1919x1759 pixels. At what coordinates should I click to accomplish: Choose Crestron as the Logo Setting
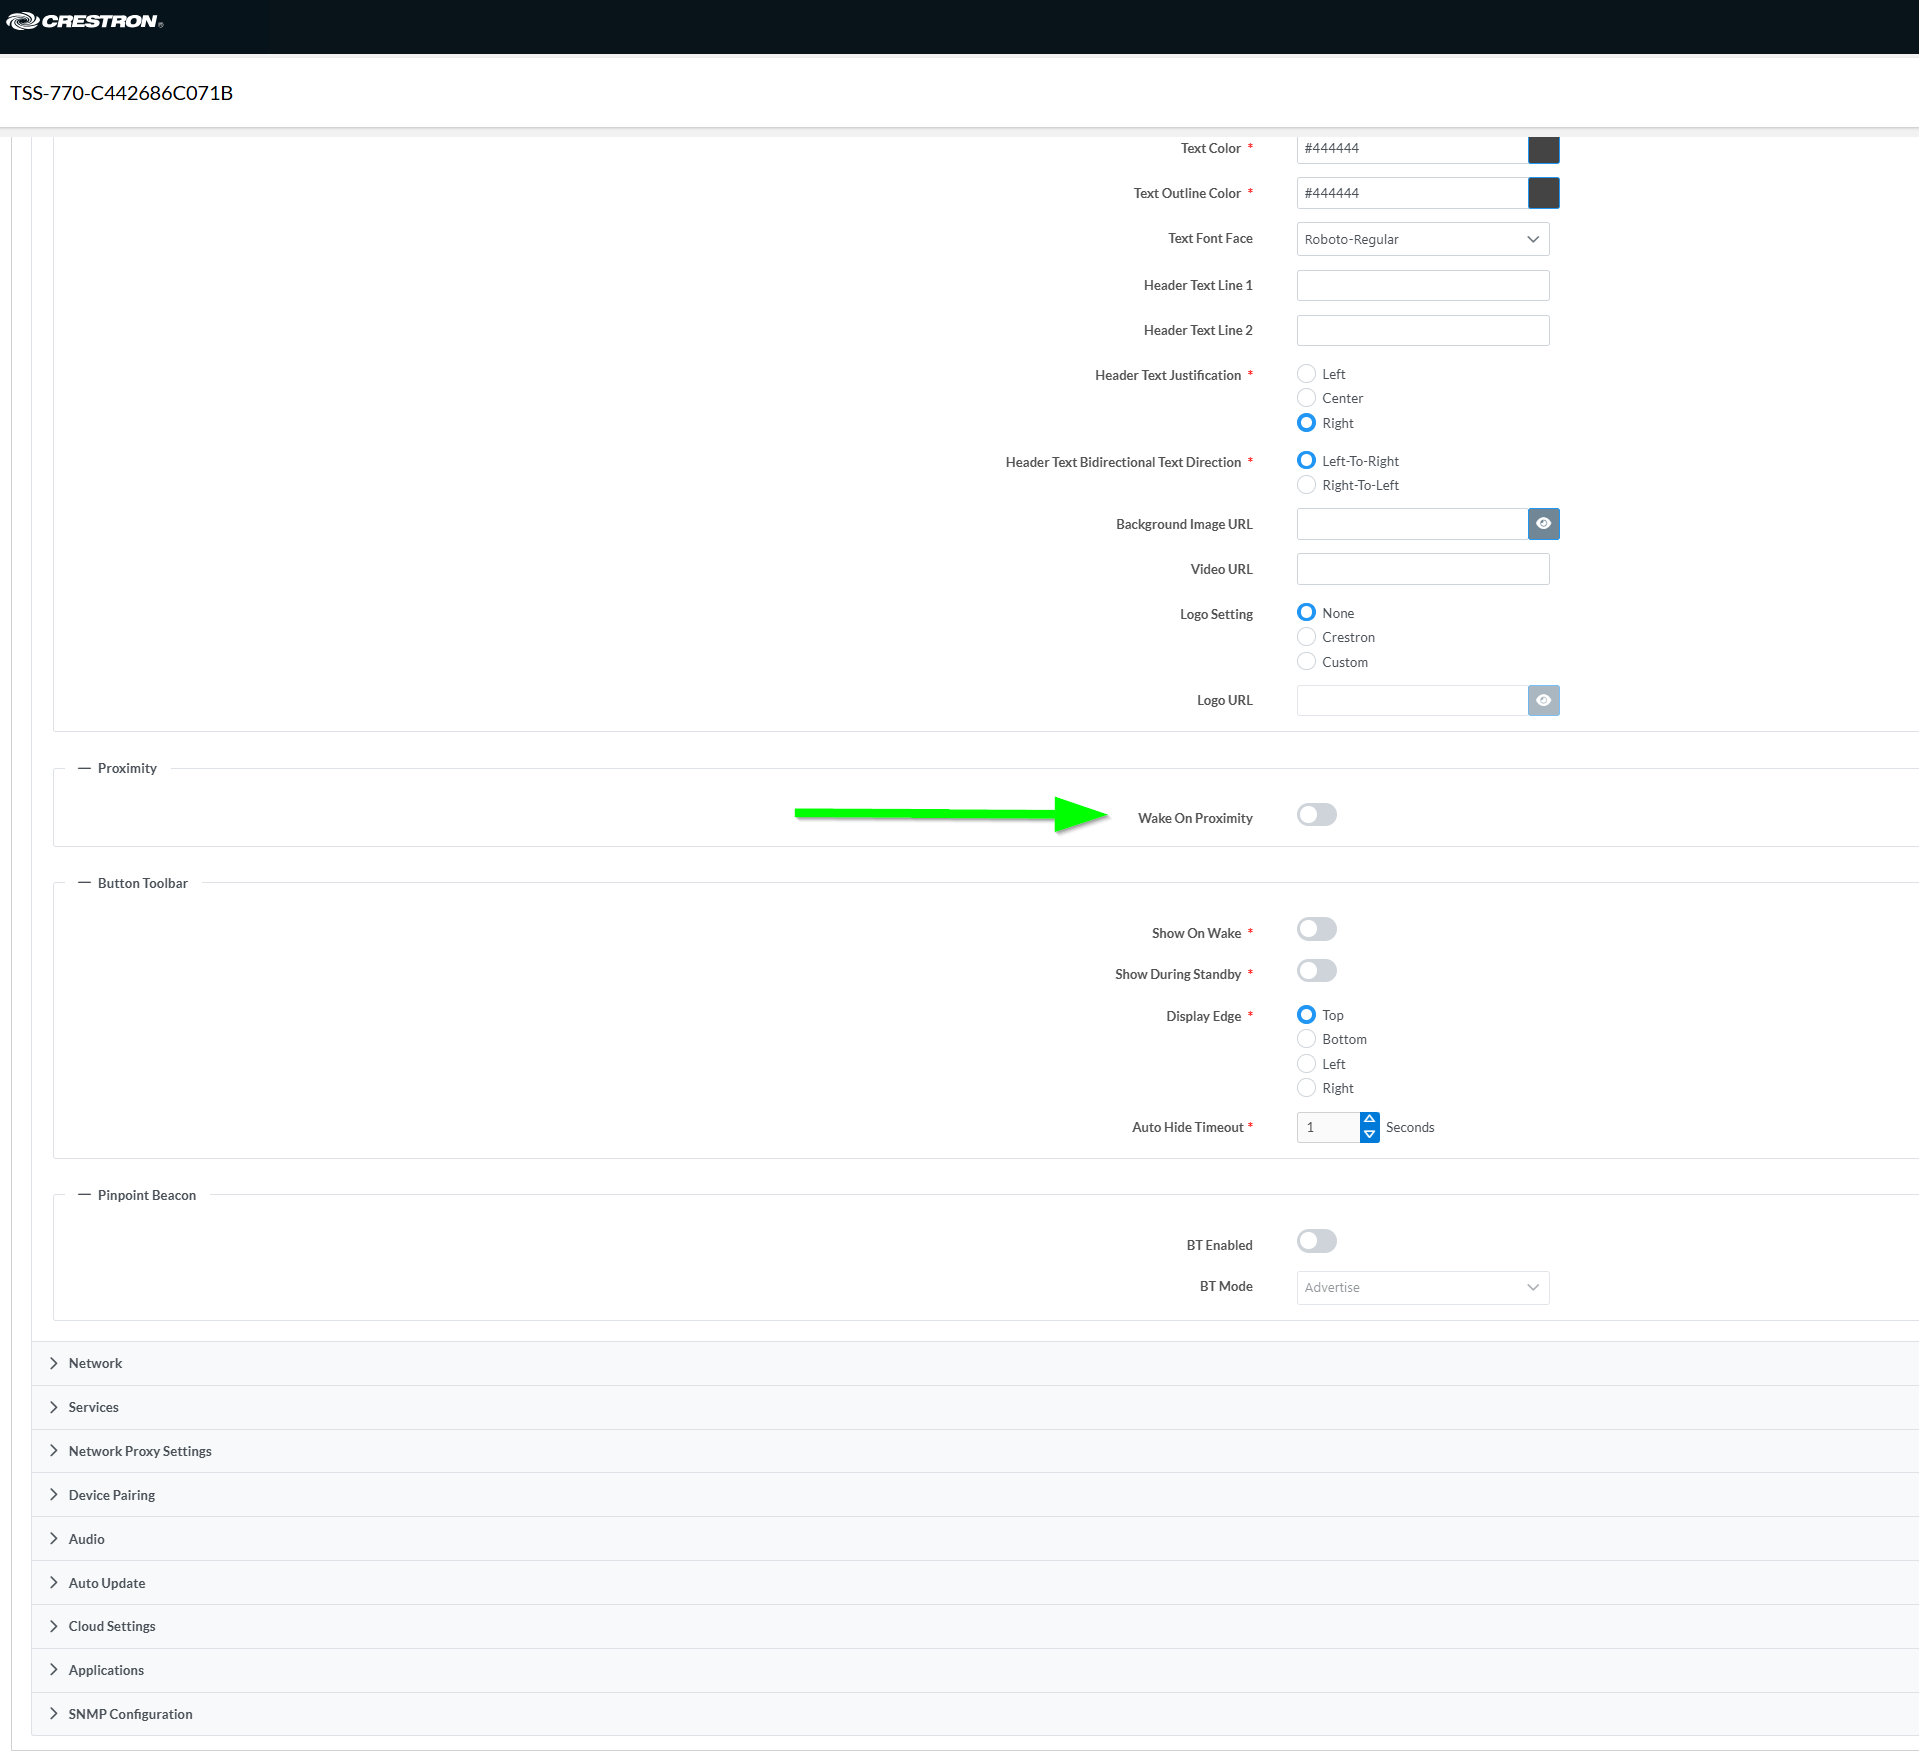coord(1306,638)
